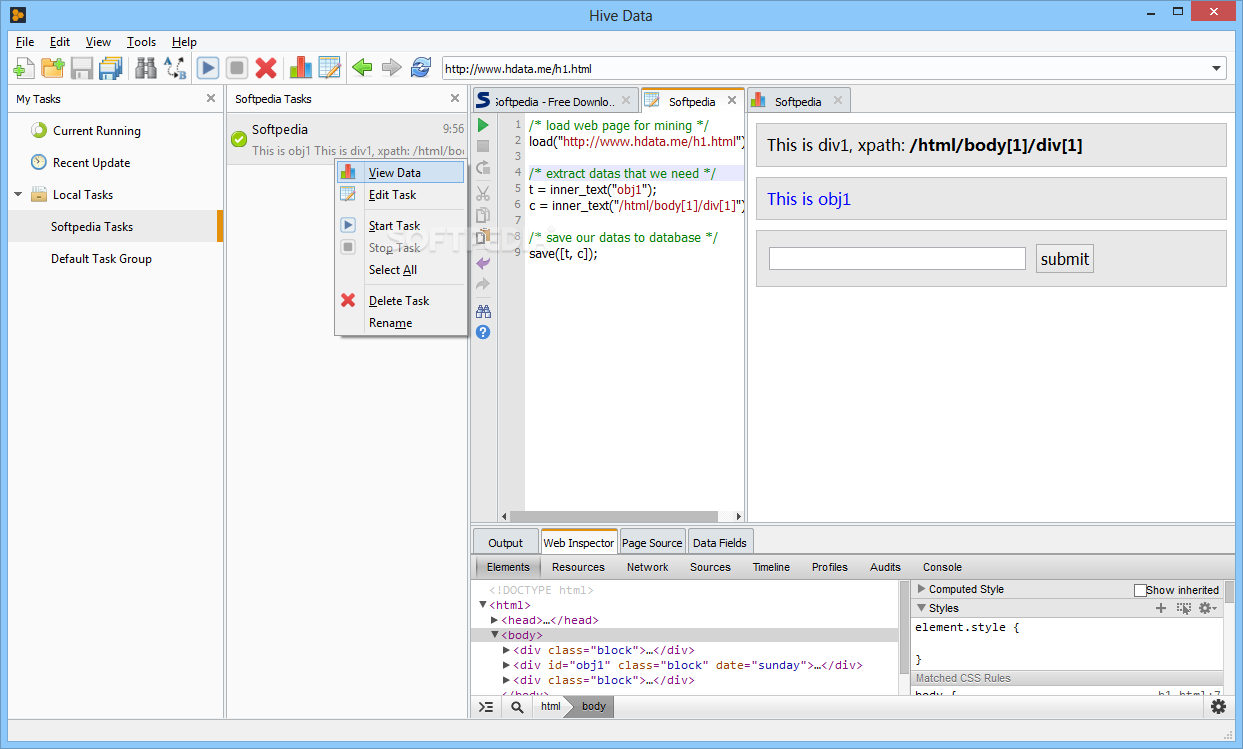1243x749 pixels.
Task: Switch to the Data Fields tab
Action: [720, 542]
